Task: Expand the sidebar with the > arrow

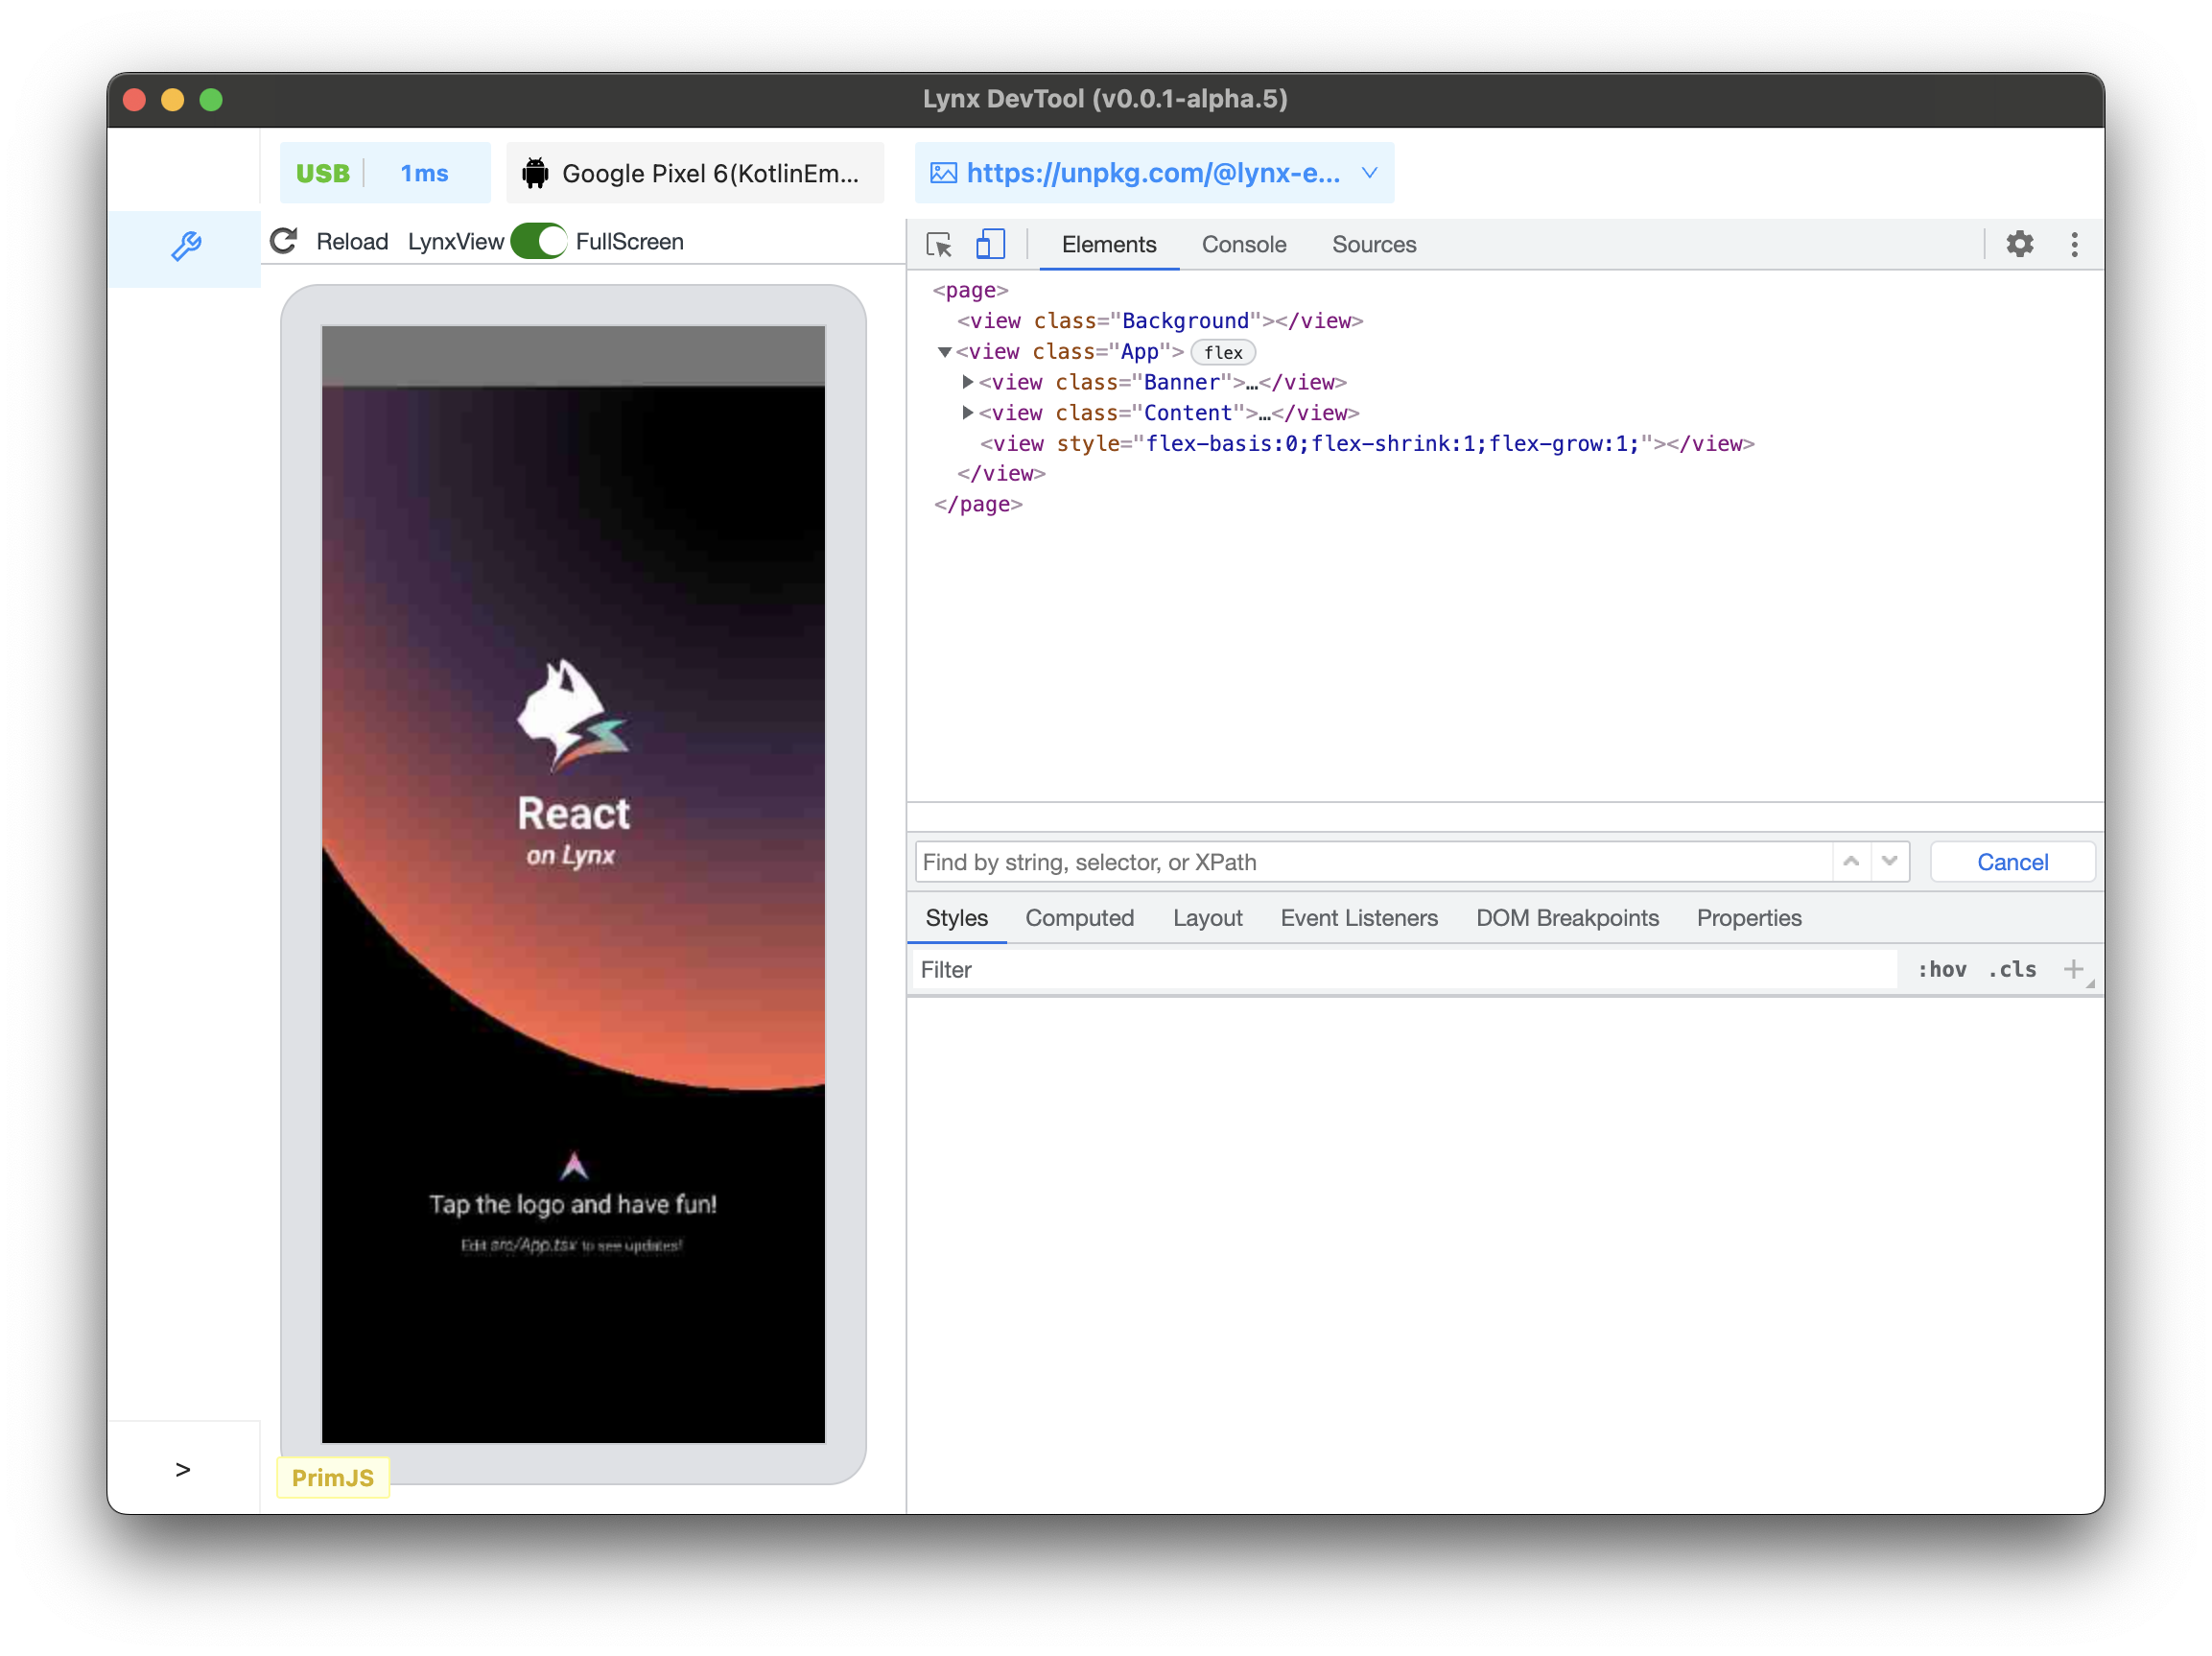Action: [182, 1469]
